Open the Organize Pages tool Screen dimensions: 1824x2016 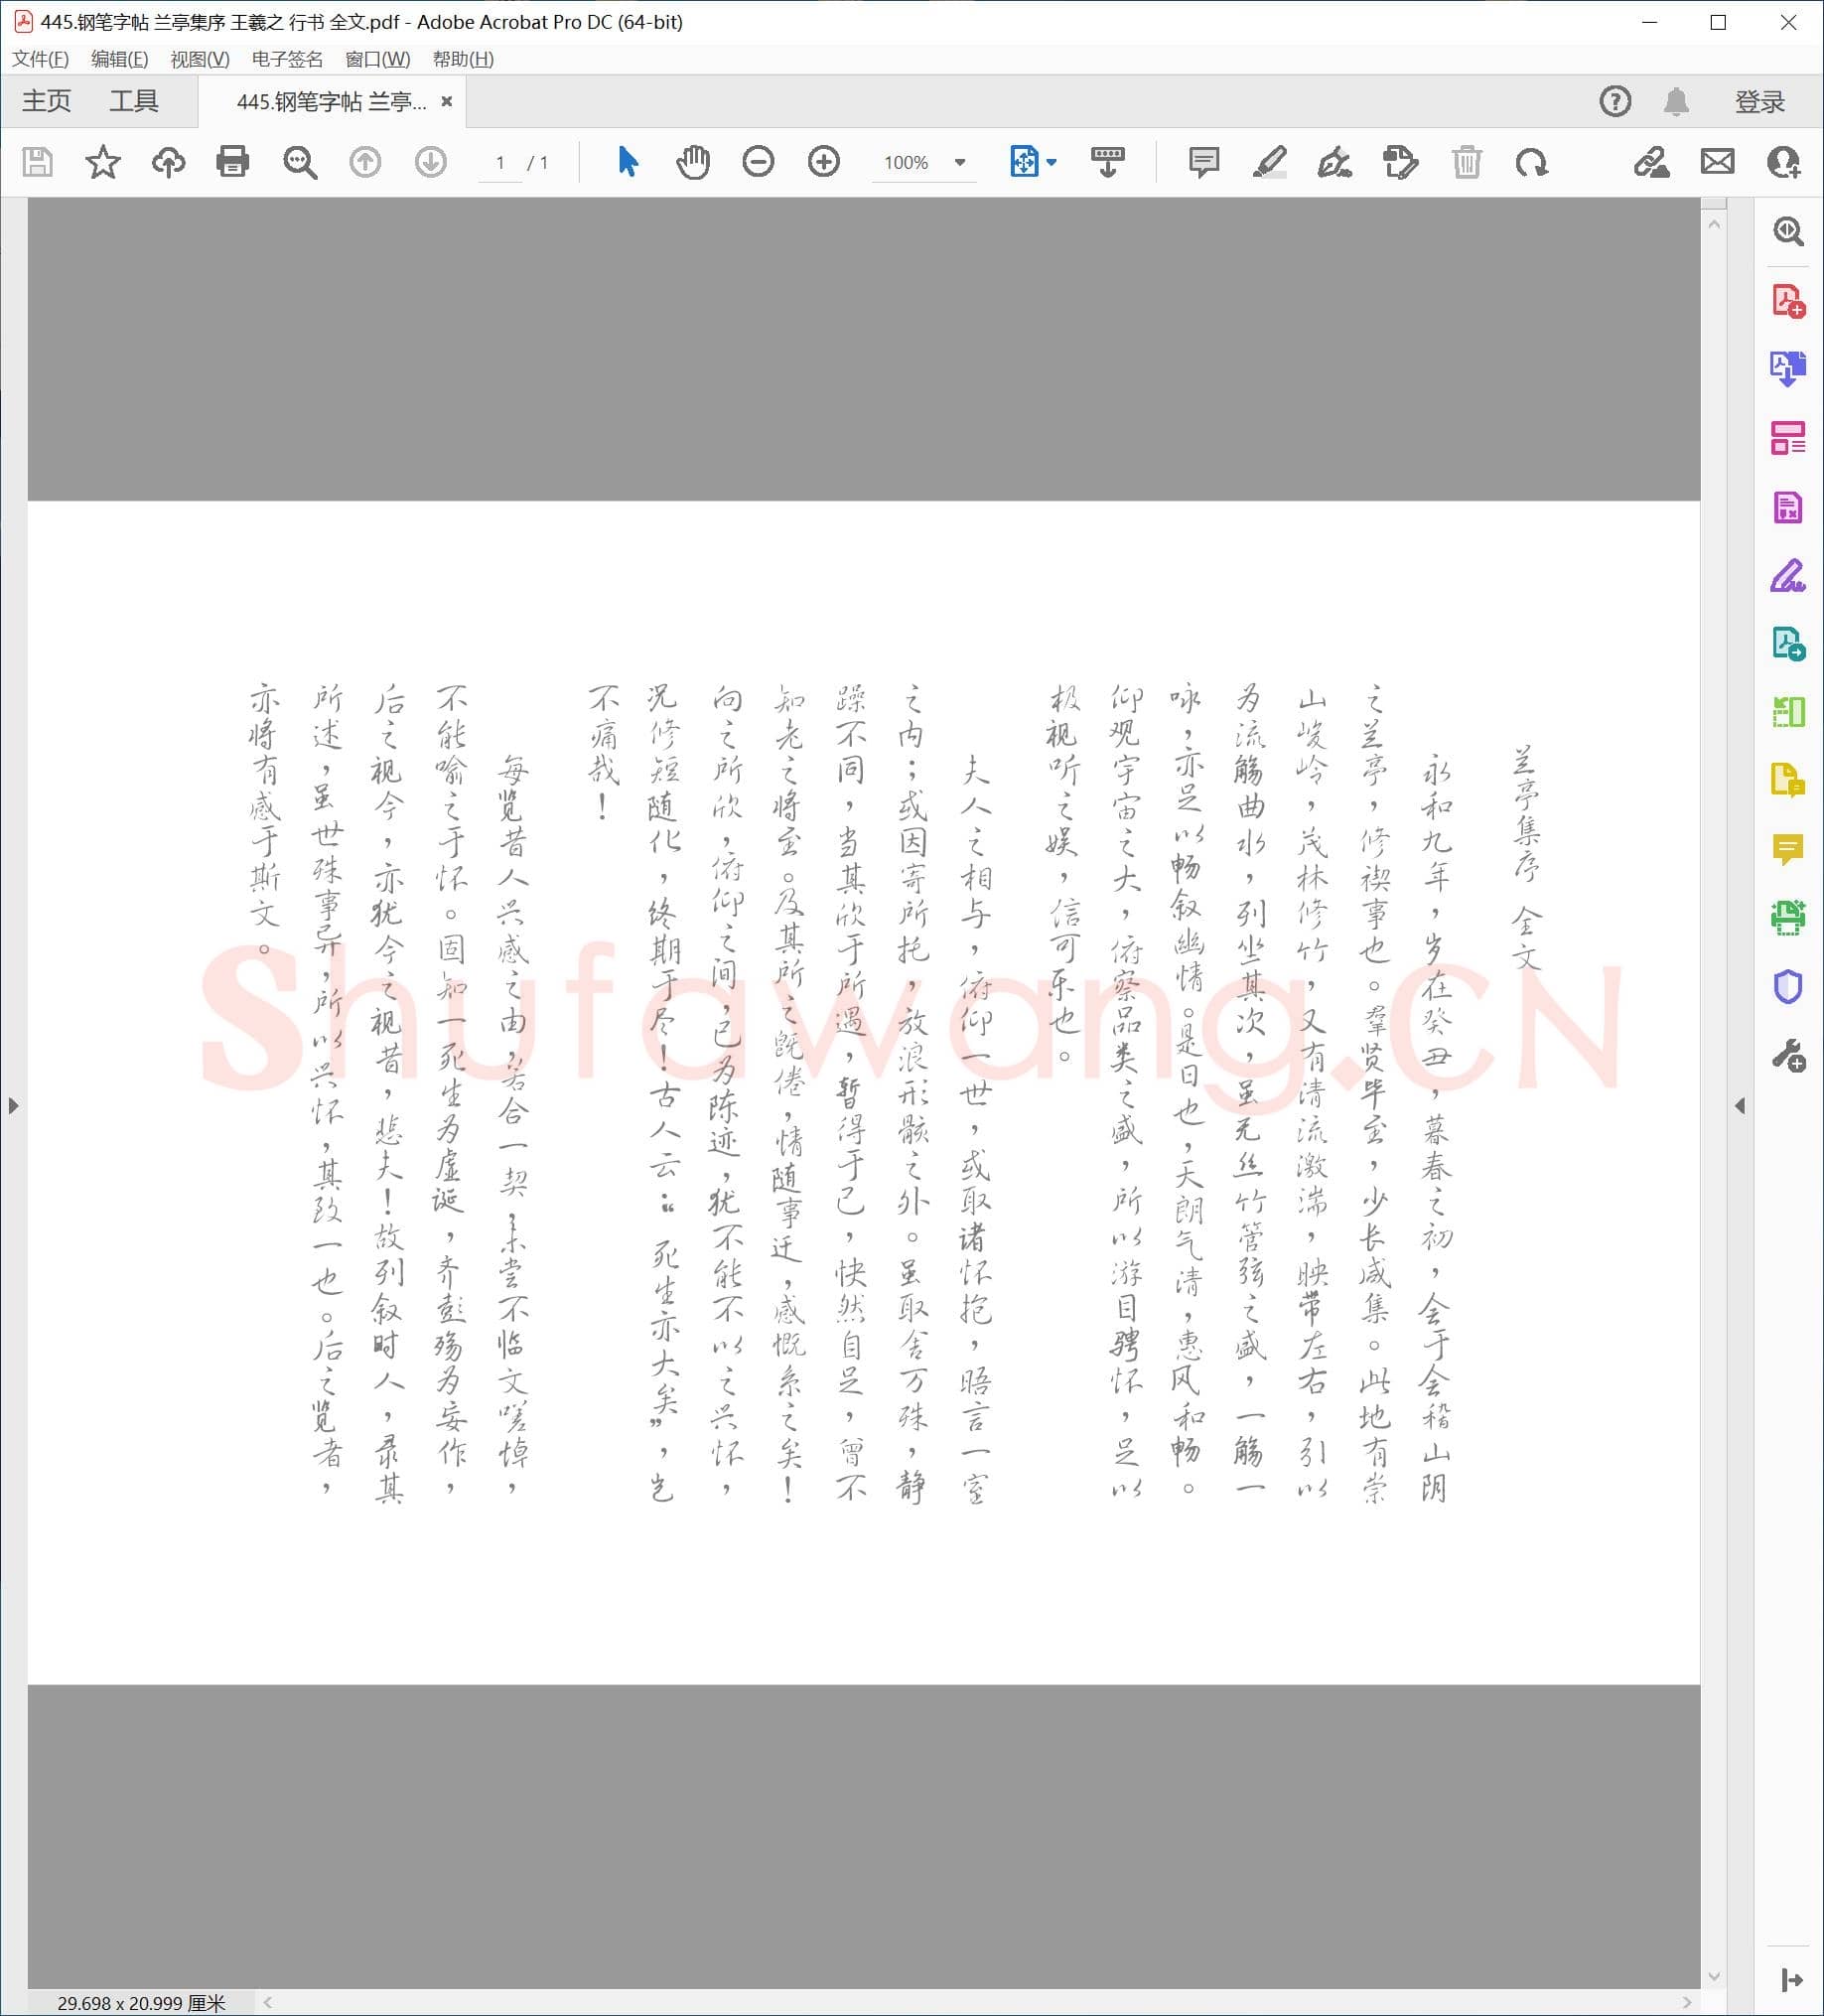point(1789,437)
